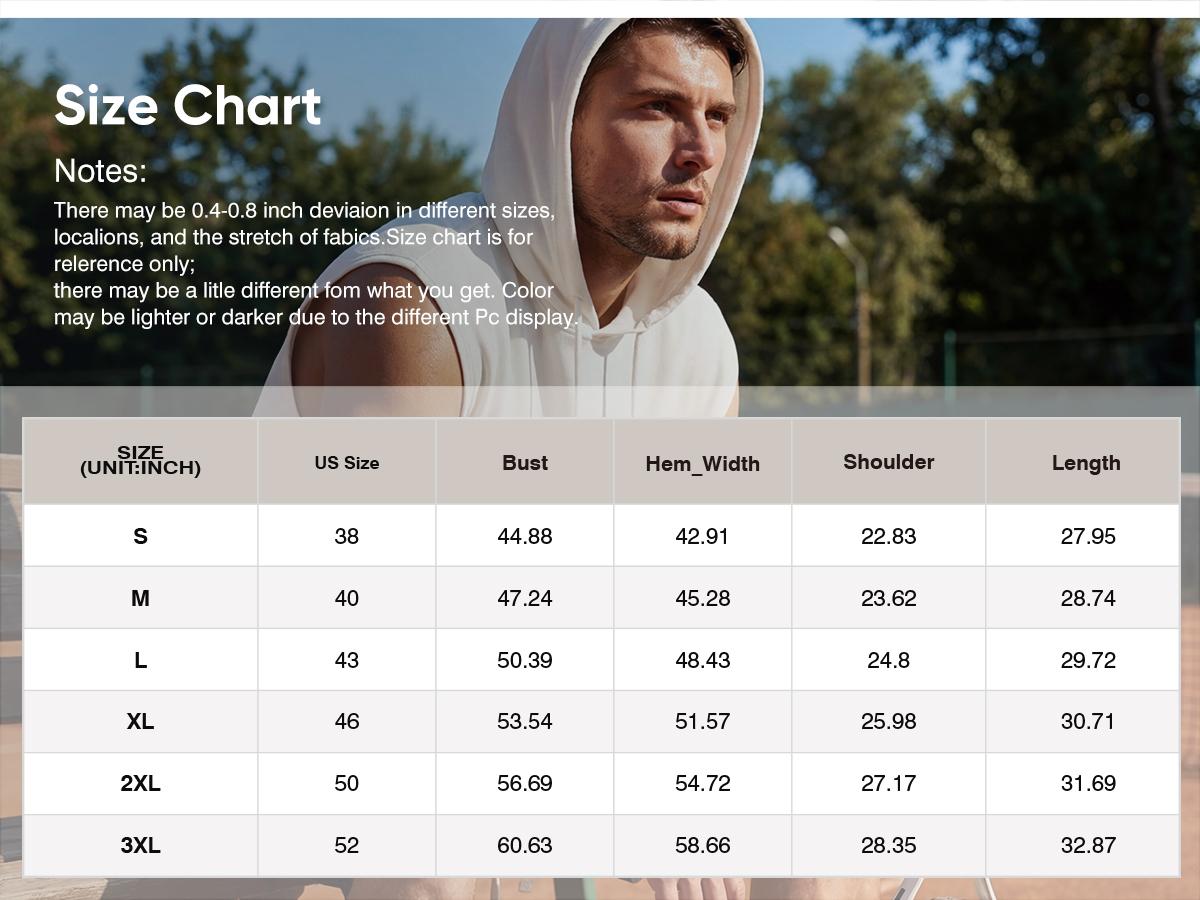Click the 3XL size row label
The width and height of the screenshot is (1200, 900).
tap(140, 845)
